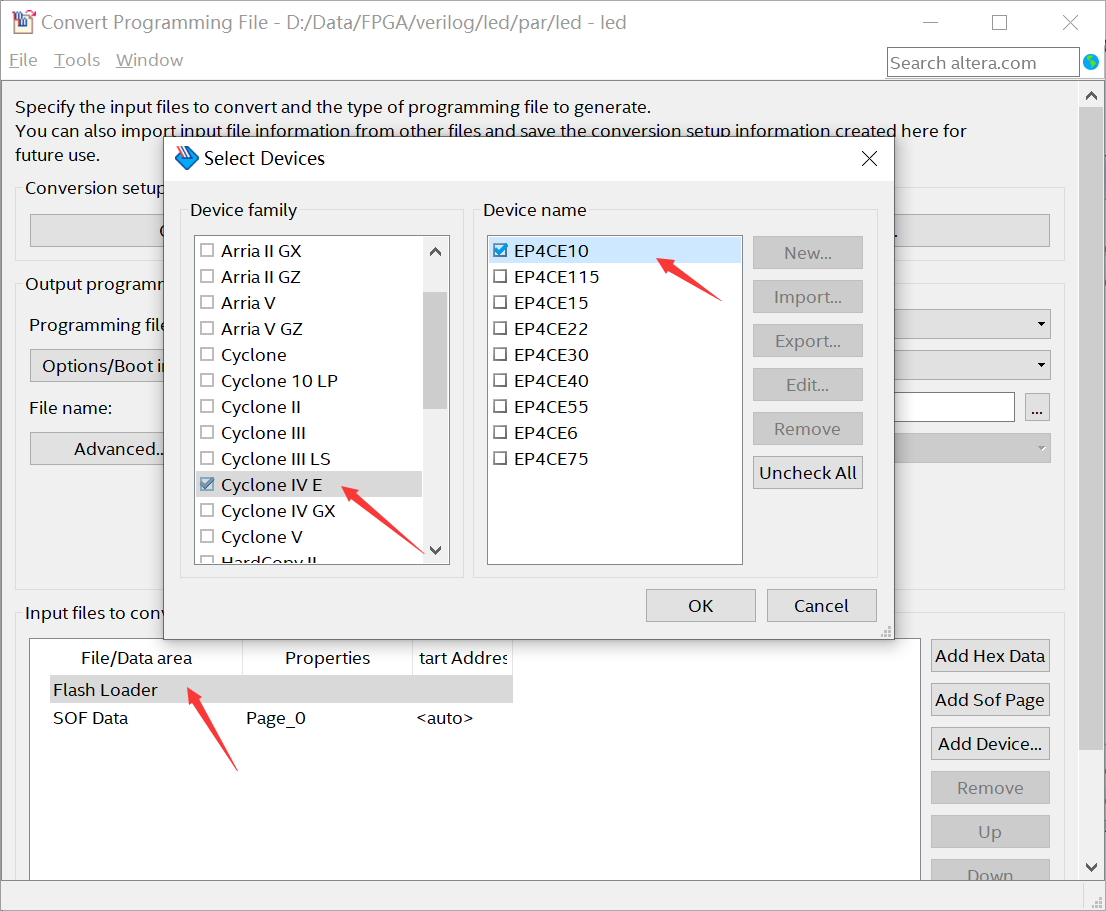Click the Uncheck All button
The width and height of the screenshot is (1106, 911).
click(808, 472)
